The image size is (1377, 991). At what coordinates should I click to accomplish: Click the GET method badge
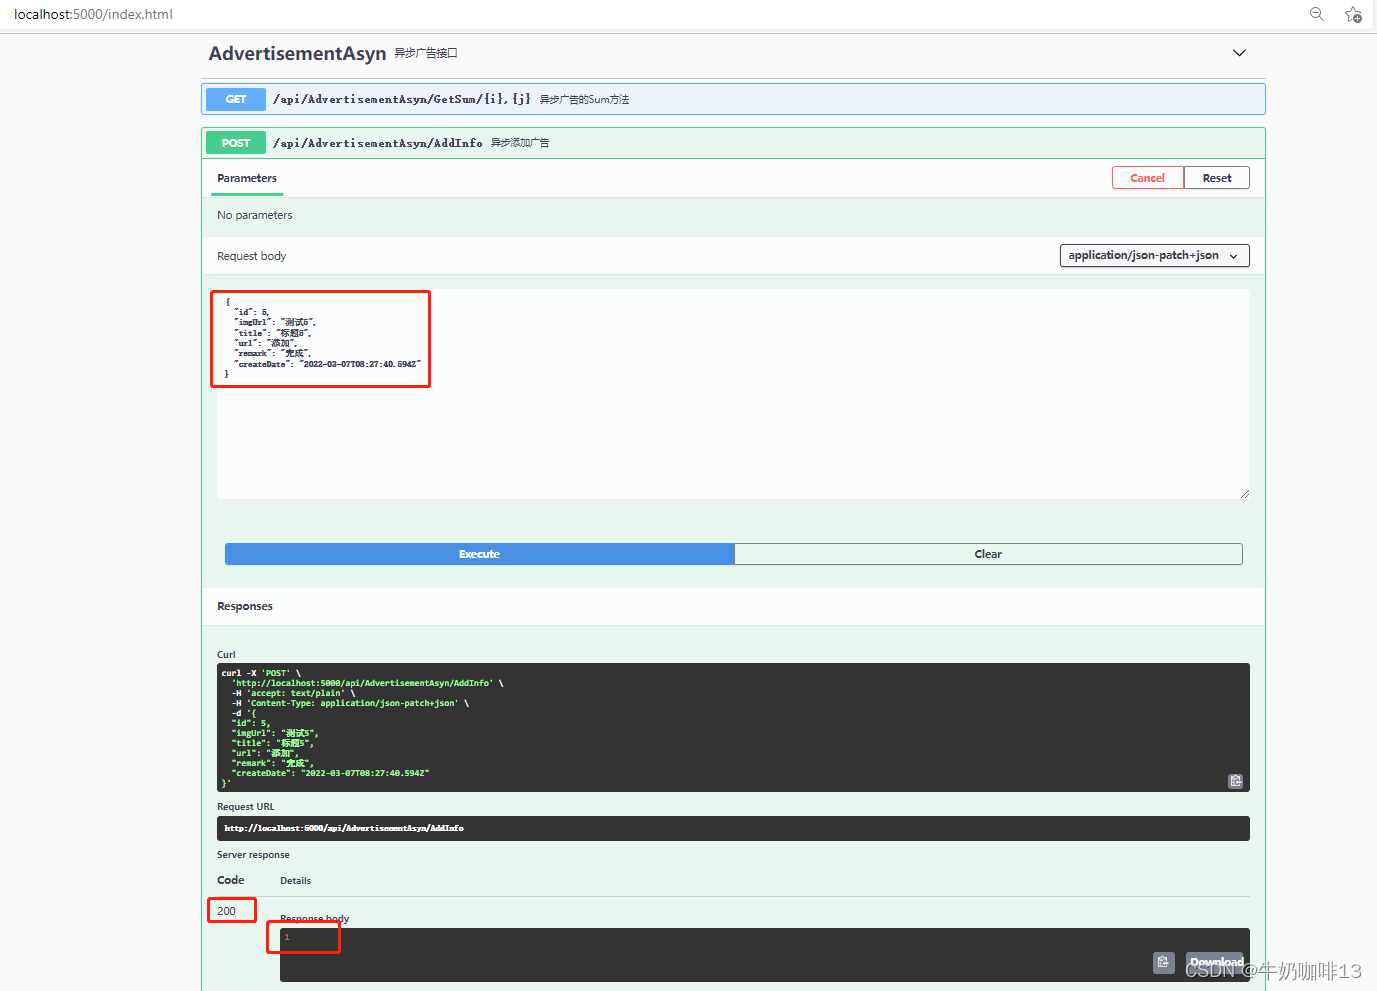click(236, 99)
